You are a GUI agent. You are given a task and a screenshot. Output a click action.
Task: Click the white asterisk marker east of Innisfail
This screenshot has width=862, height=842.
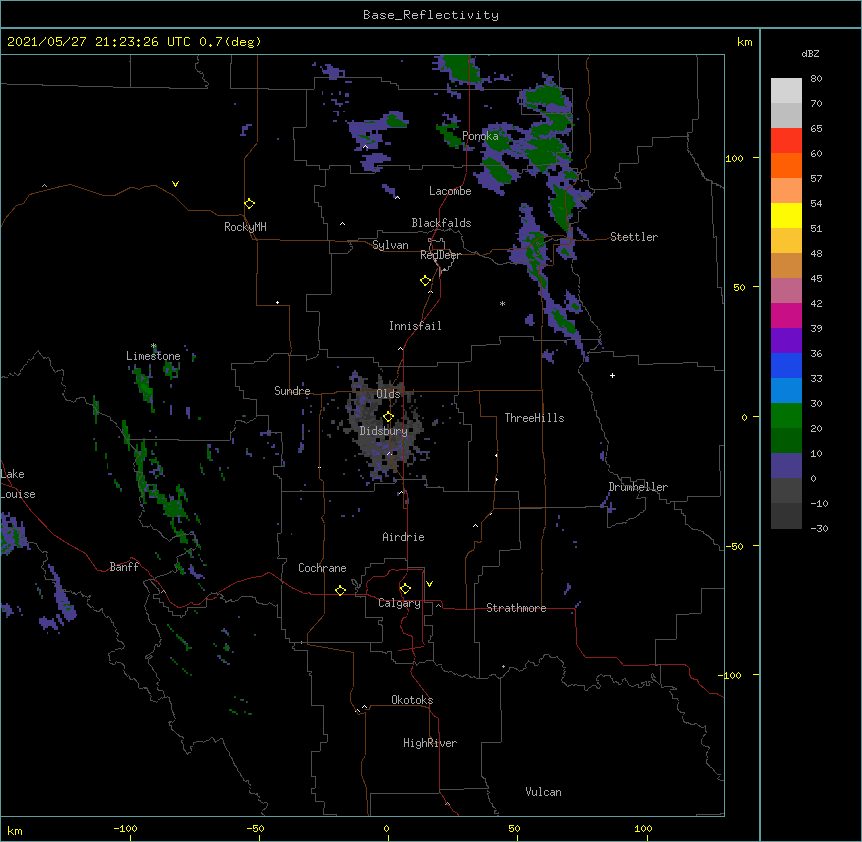(502, 303)
